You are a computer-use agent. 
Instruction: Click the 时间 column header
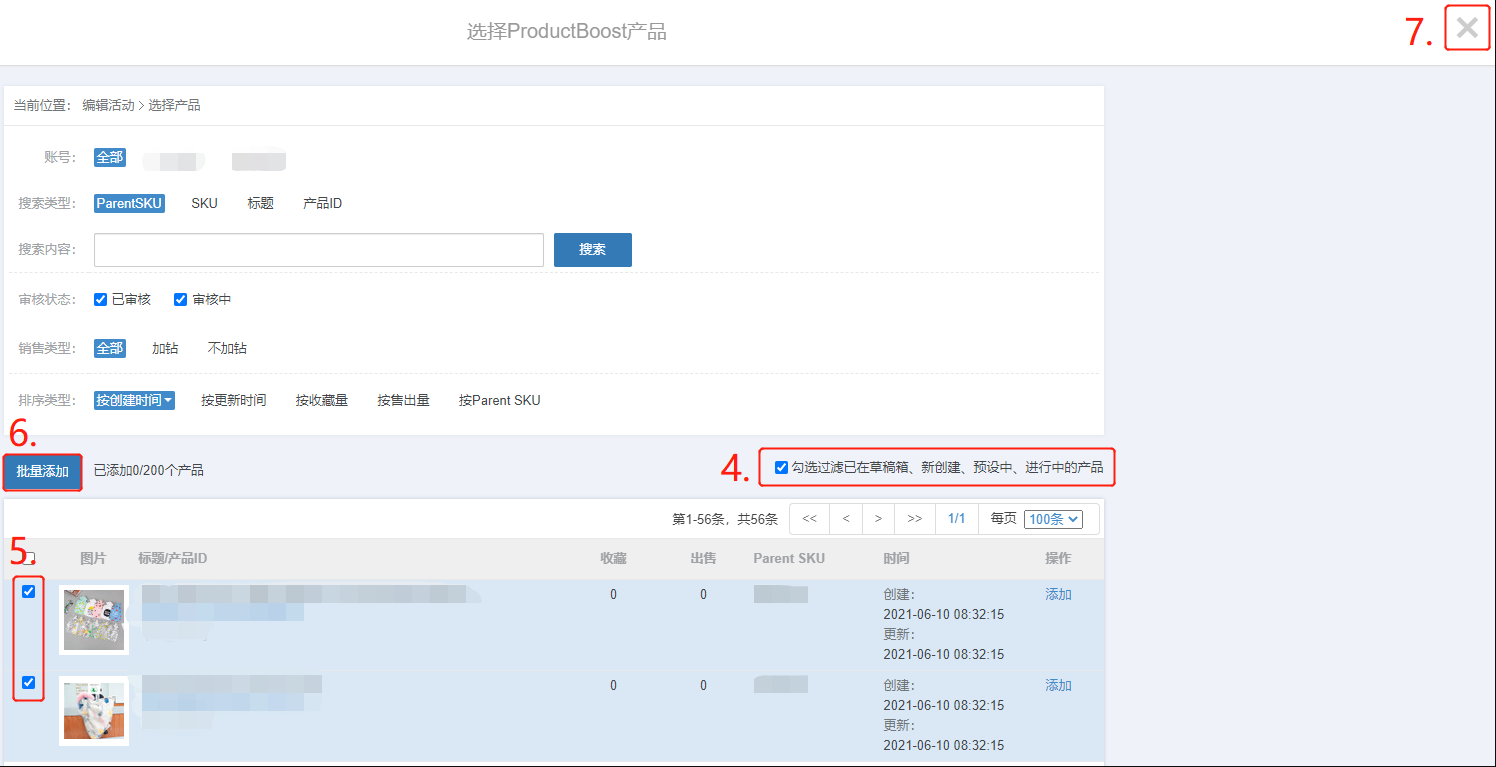coord(897,558)
